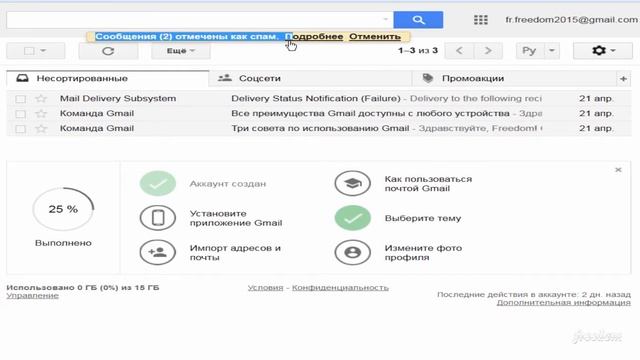Click the green checkmark for 'Аккаунт создан'
640x360 pixels.
tap(158, 183)
